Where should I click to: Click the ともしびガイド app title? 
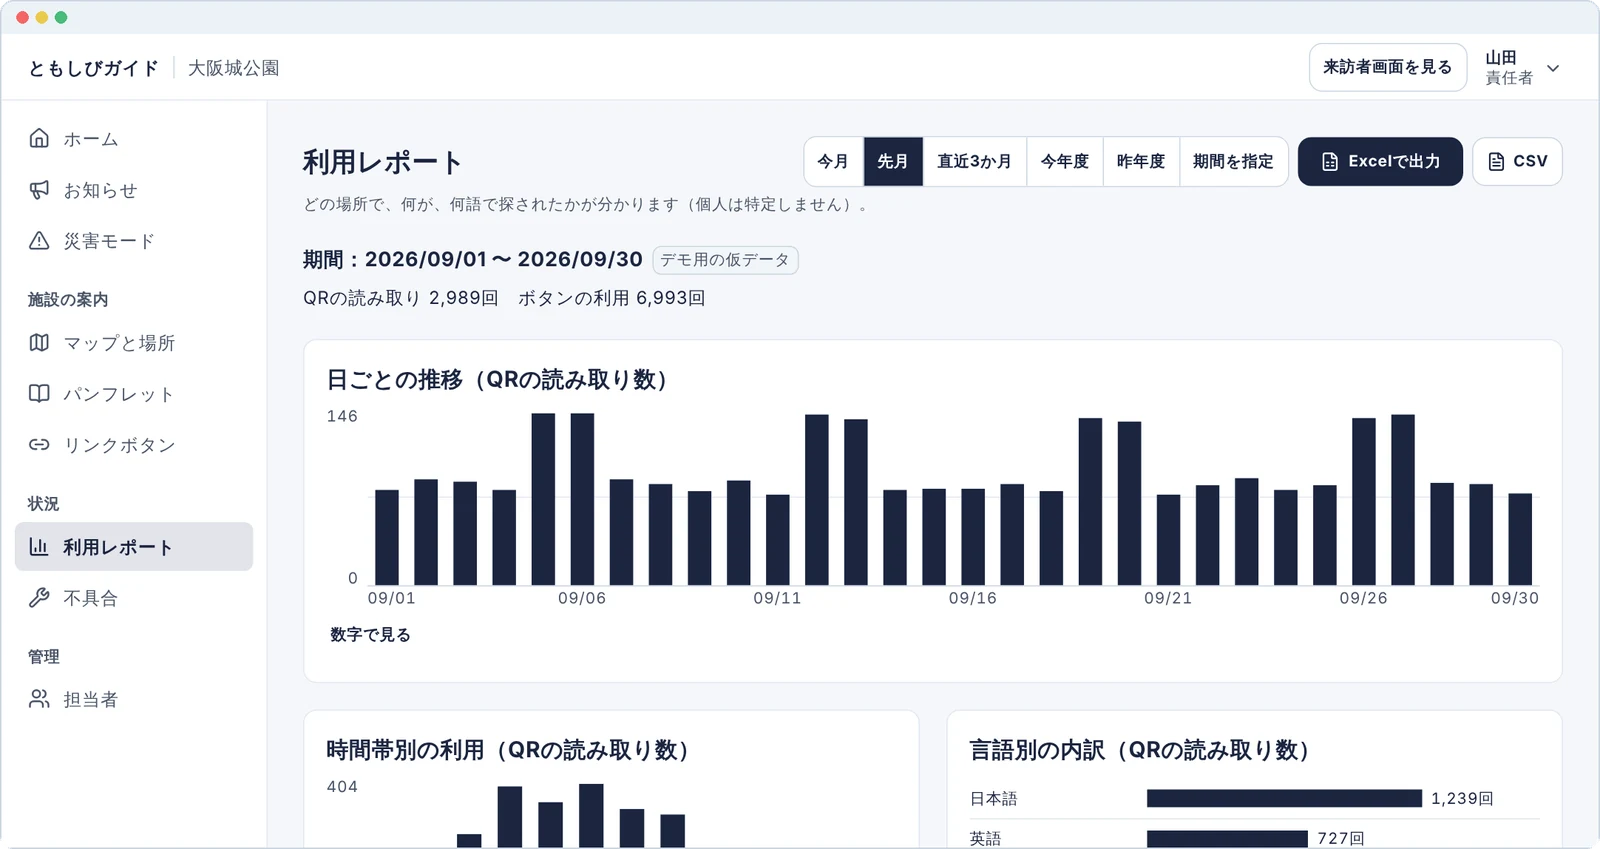pos(93,68)
